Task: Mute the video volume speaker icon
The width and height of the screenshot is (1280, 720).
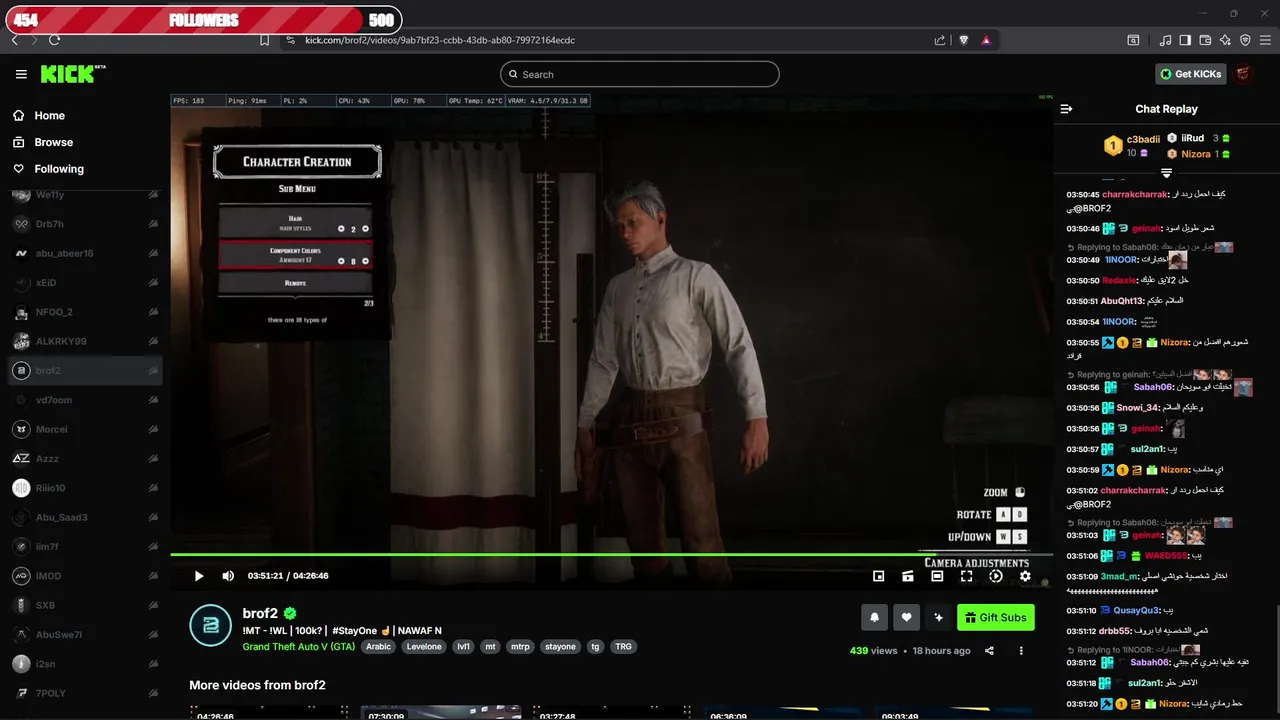Action: tap(228, 576)
